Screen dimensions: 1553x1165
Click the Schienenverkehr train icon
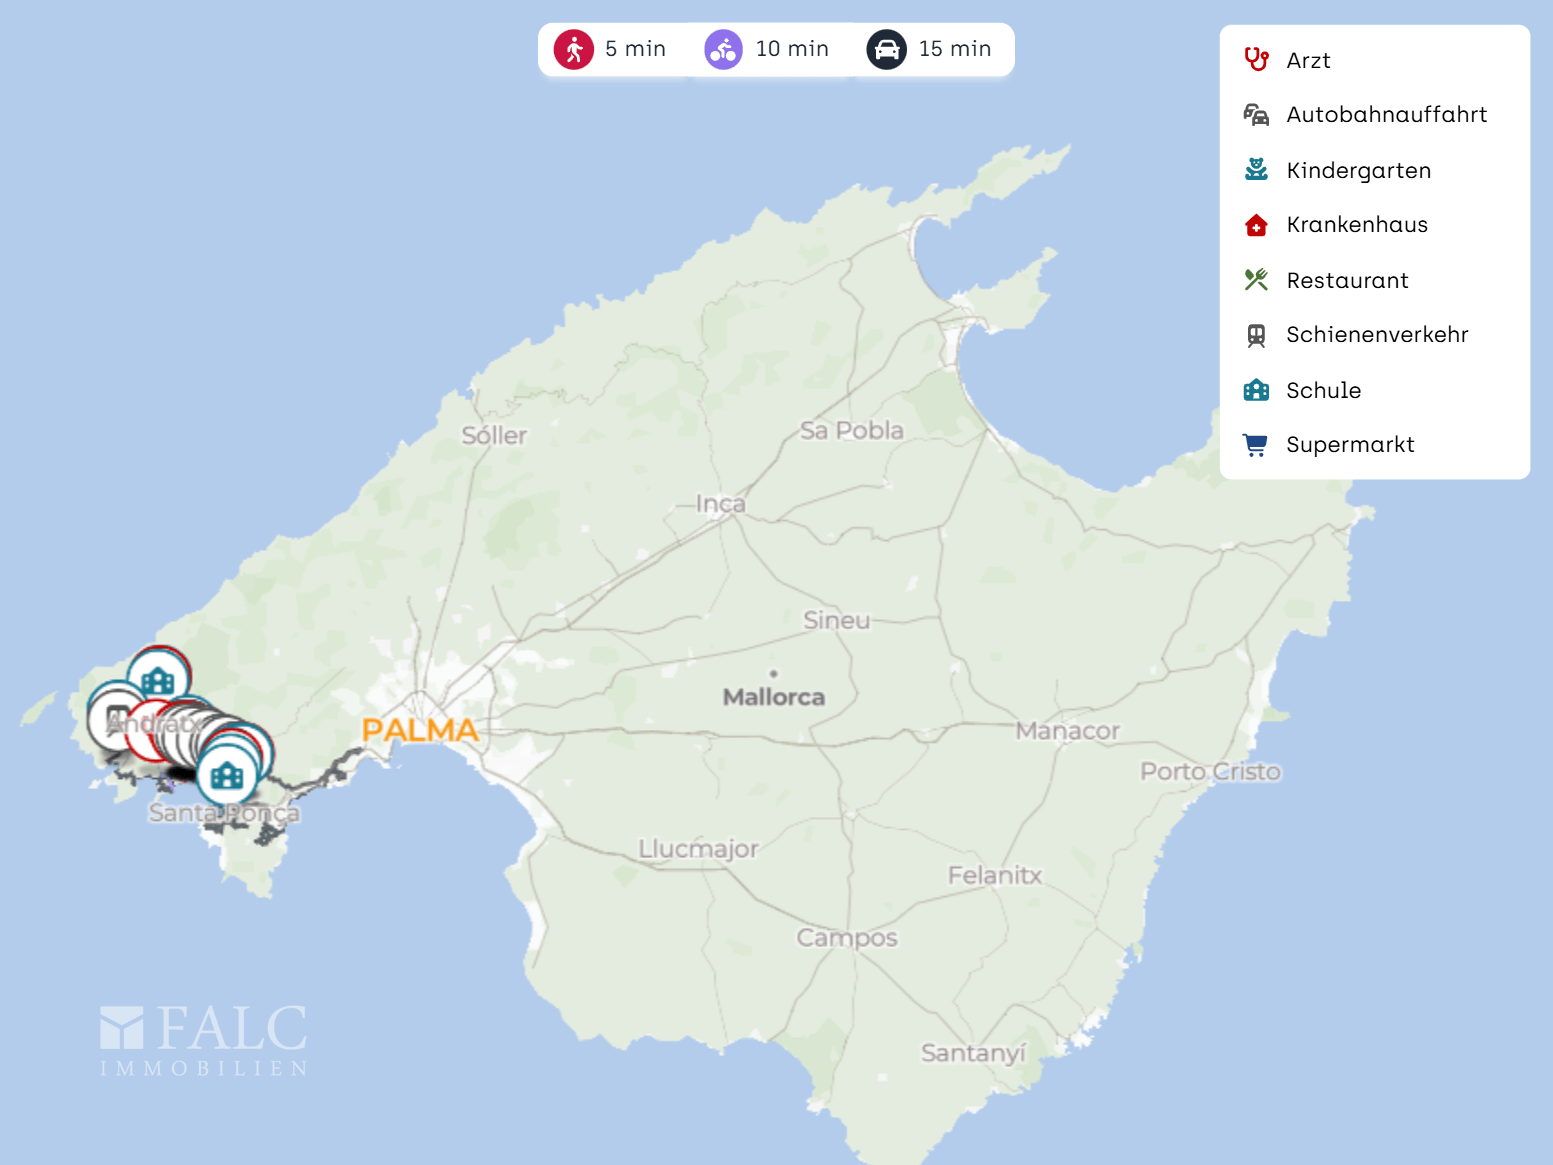coord(1256,335)
